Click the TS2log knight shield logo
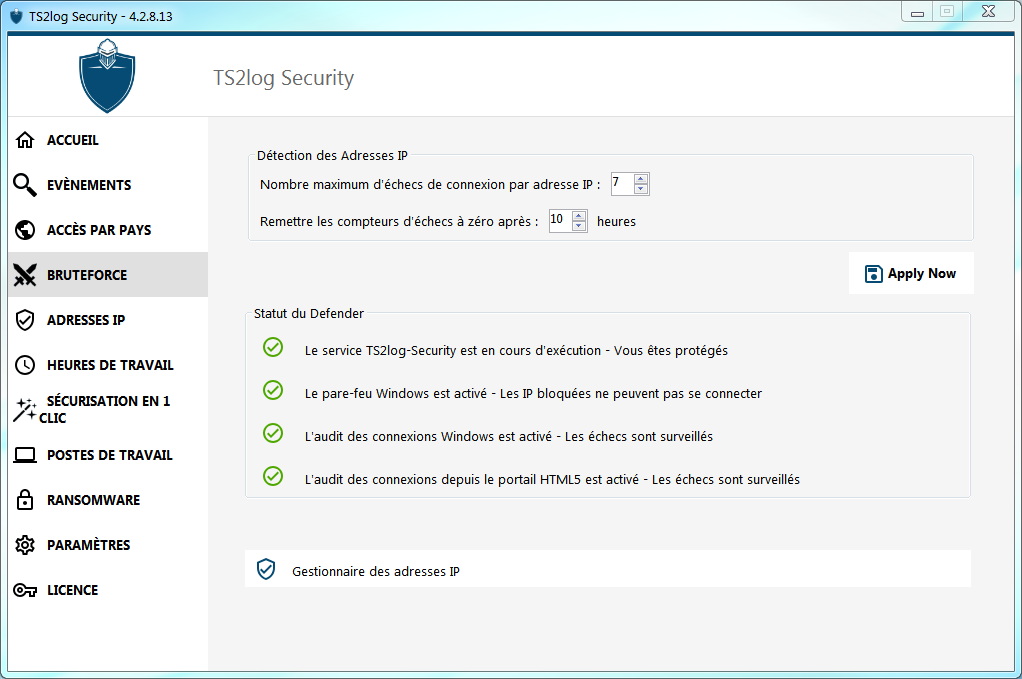Image resolution: width=1022 pixels, height=679 pixels. (x=107, y=76)
